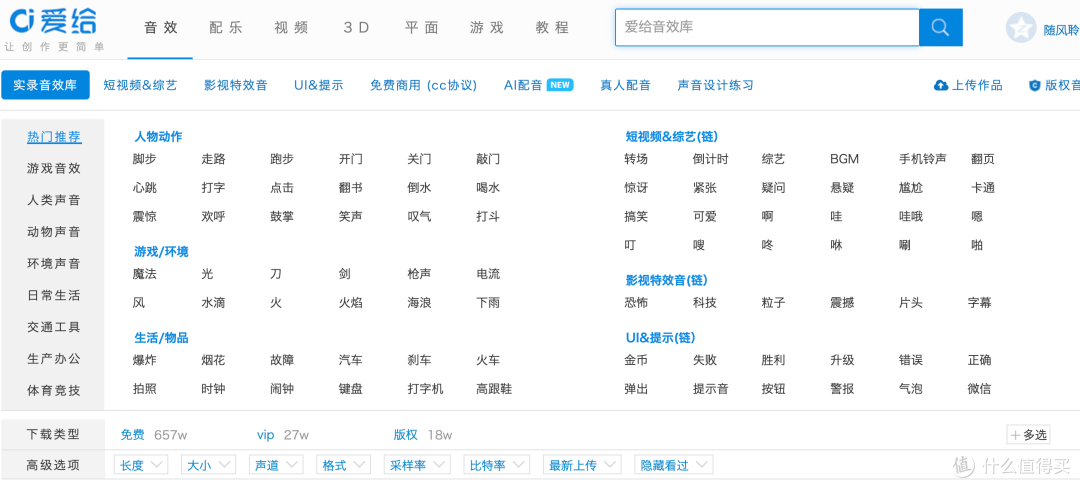The height and width of the screenshot is (488, 1080).
Task: Click the 爆炸 sound tag
Action: [145, 360]
